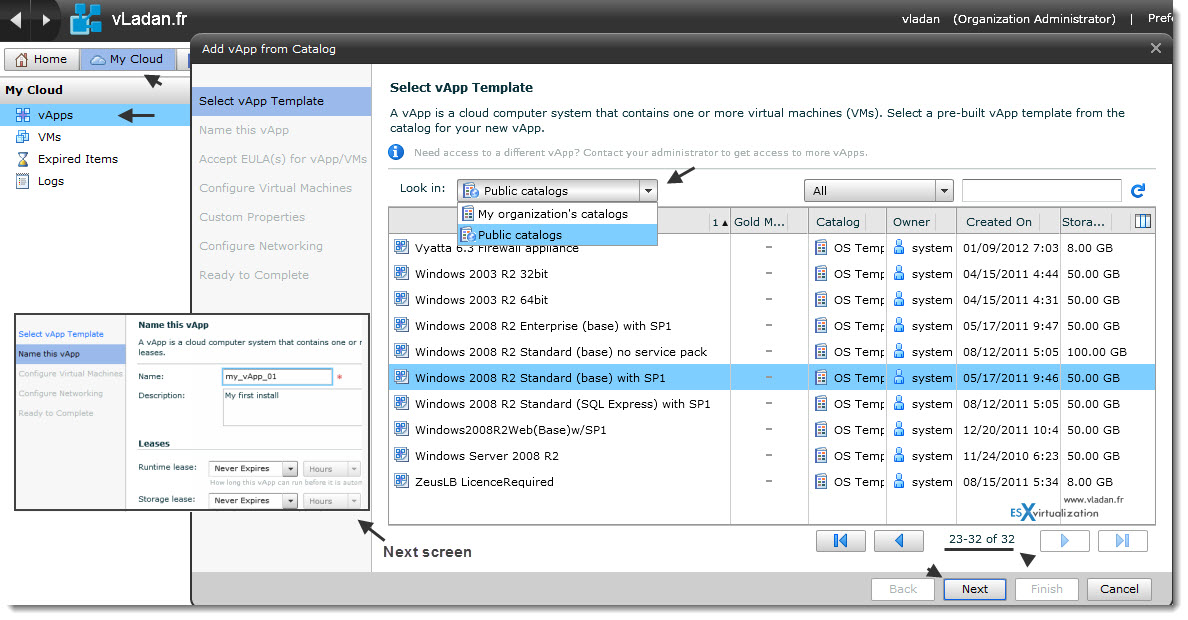Image resolution: width=1188 pixels, height=620 pixels.
Task: Expand the Look in catalogs dropdown arrow
Action: tap(648, 191)
